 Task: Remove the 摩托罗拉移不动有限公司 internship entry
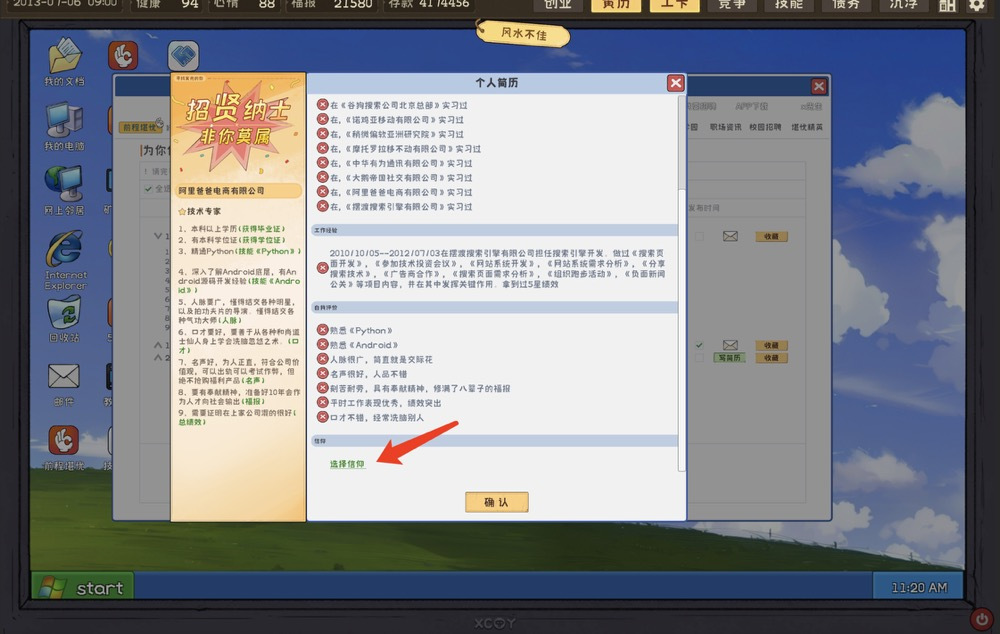(x=323, y=148)
